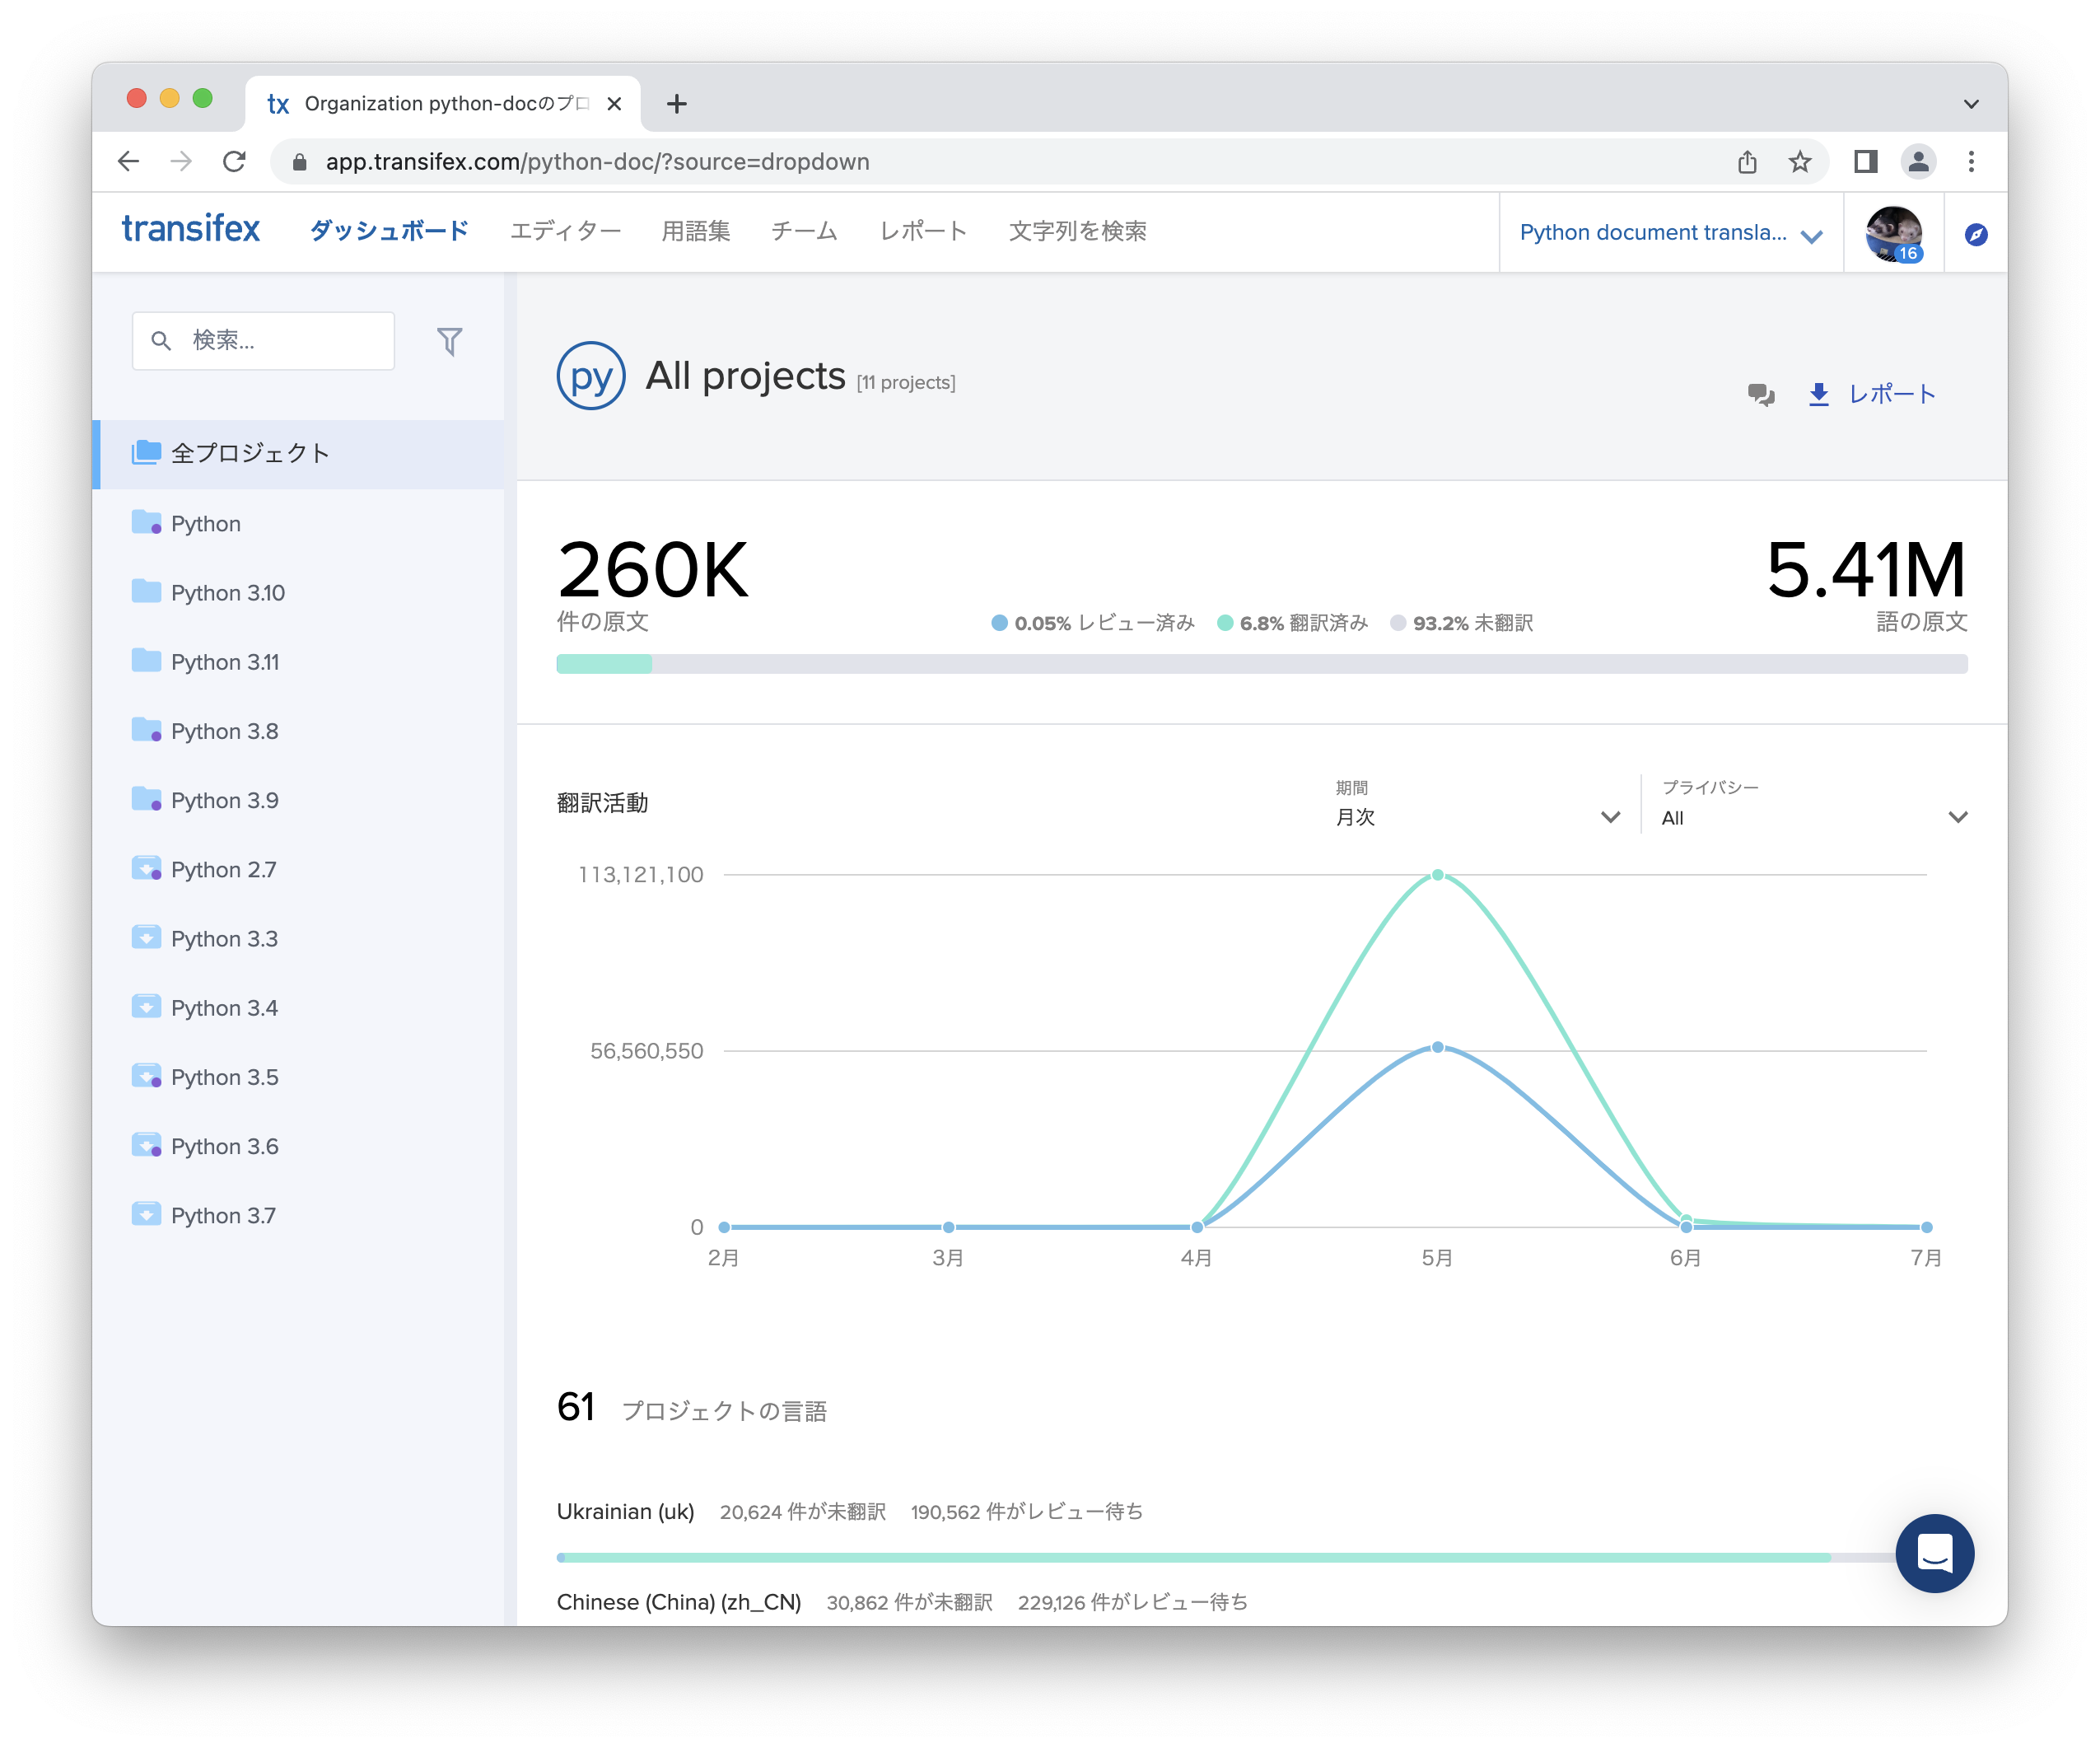
Task: Open the エディター menu item
Action: 565,231
